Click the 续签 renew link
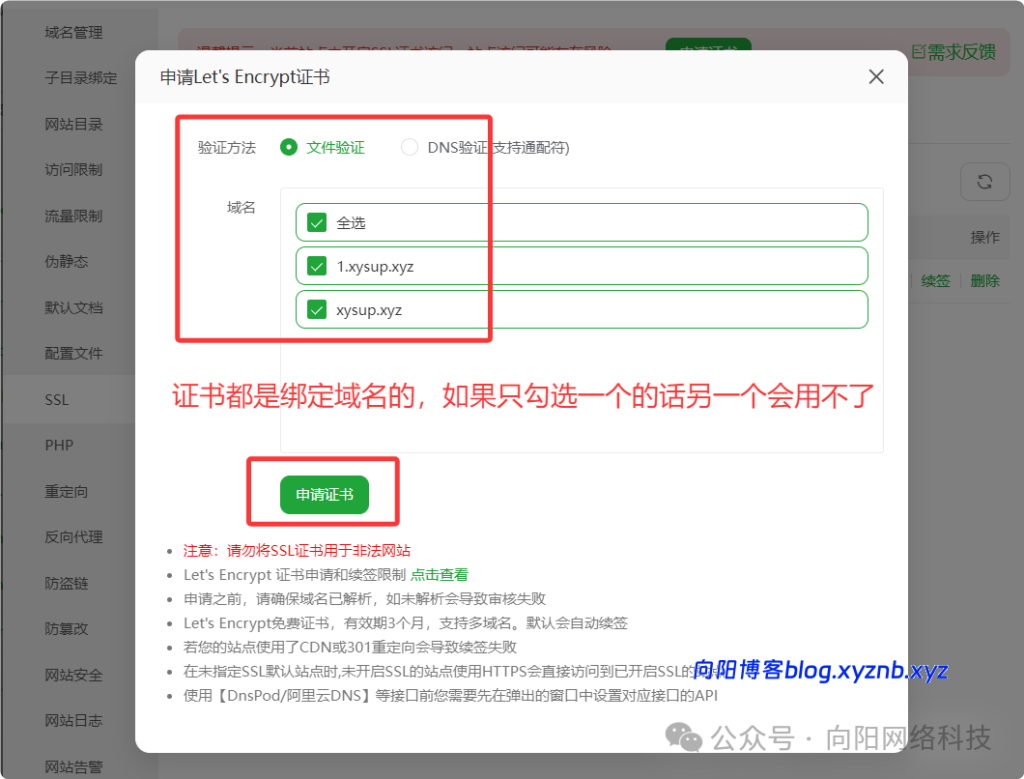This screenshot has width=1024, height=779. [x=935, y=281]
